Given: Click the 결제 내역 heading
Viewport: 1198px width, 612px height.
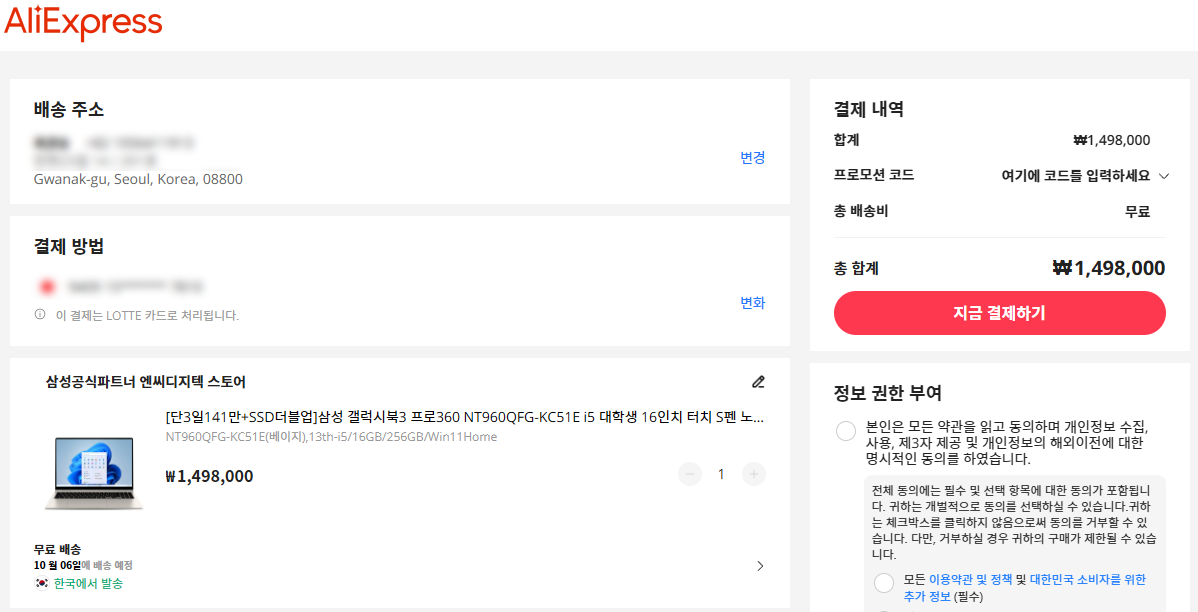Looking at the screenshot, I should (x=869, y=109).
